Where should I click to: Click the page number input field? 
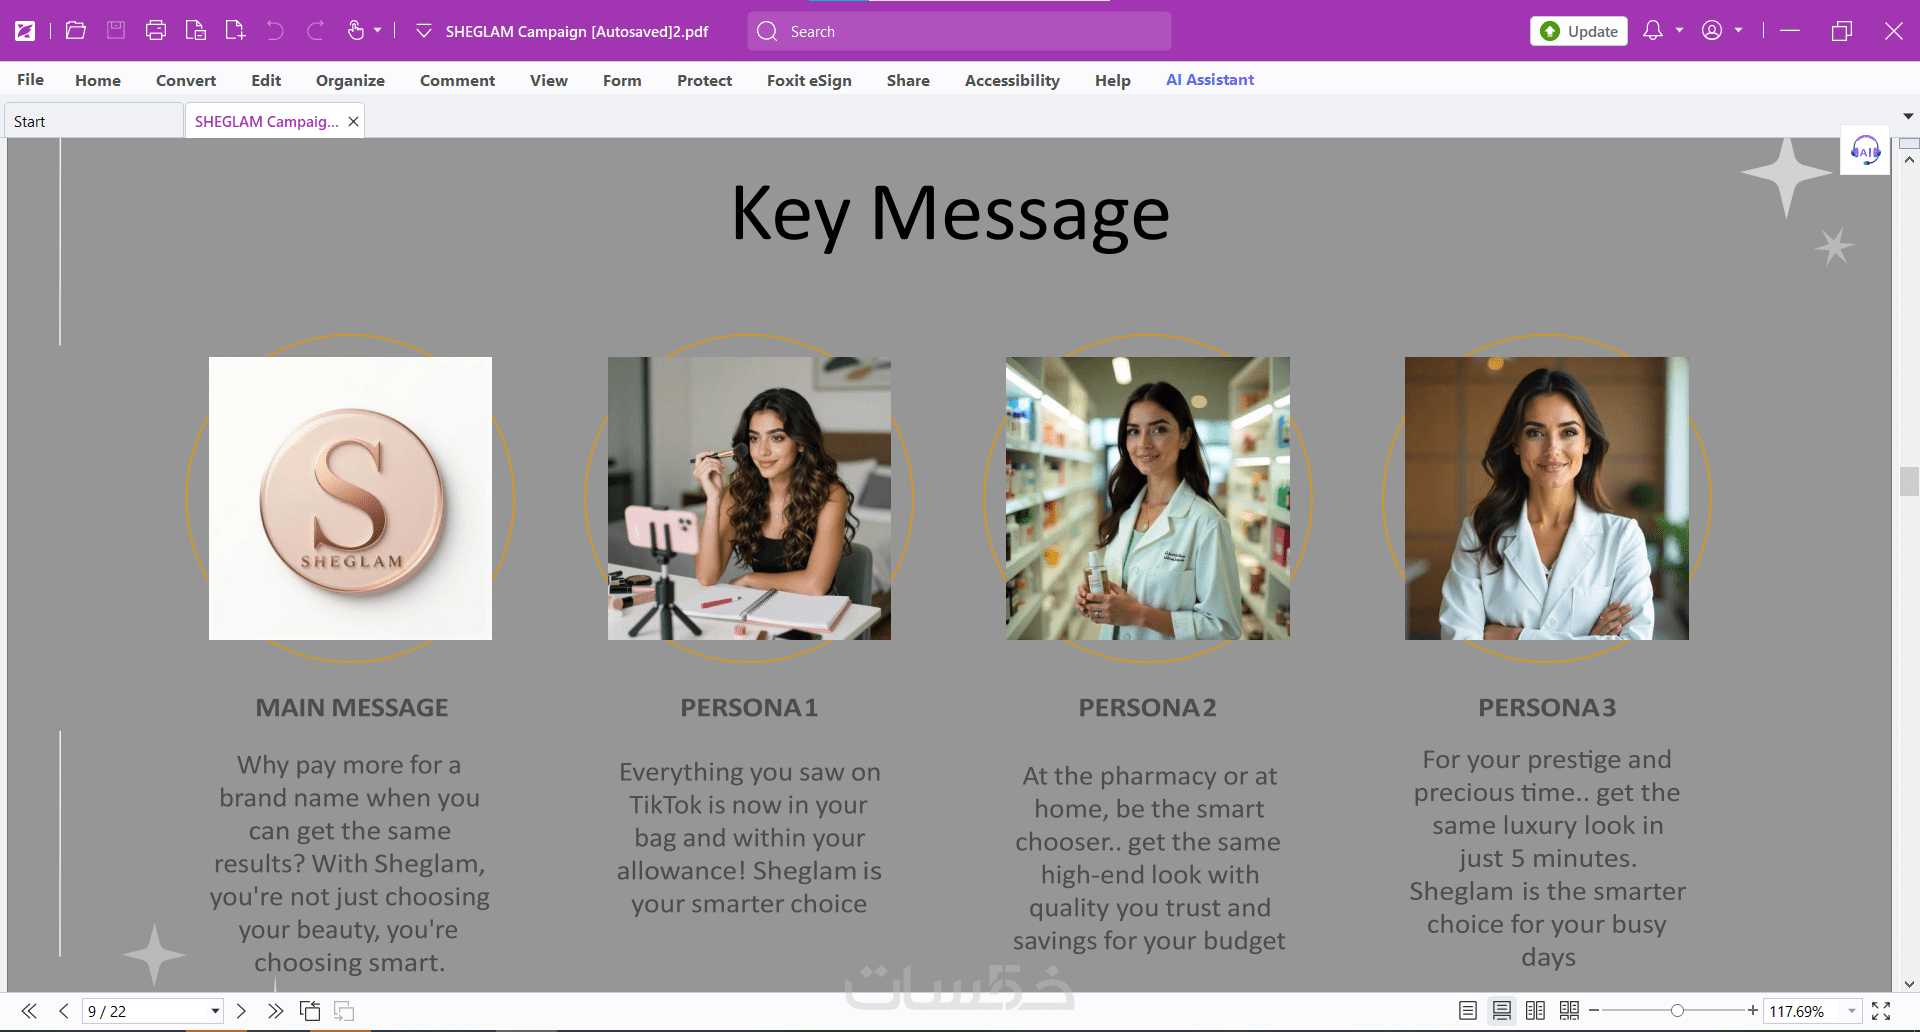click(x=144, y=1011)
